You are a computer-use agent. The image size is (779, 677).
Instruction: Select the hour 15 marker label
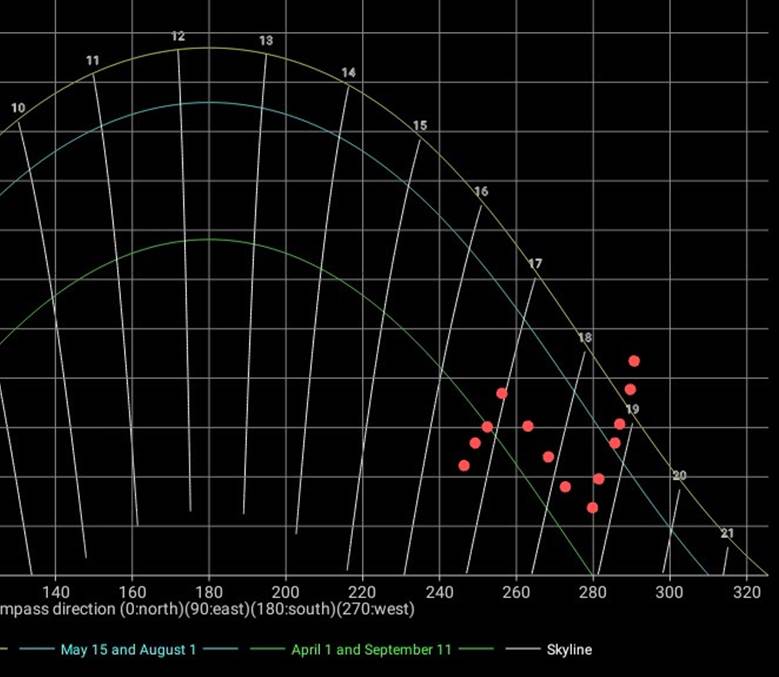point(420,126)
